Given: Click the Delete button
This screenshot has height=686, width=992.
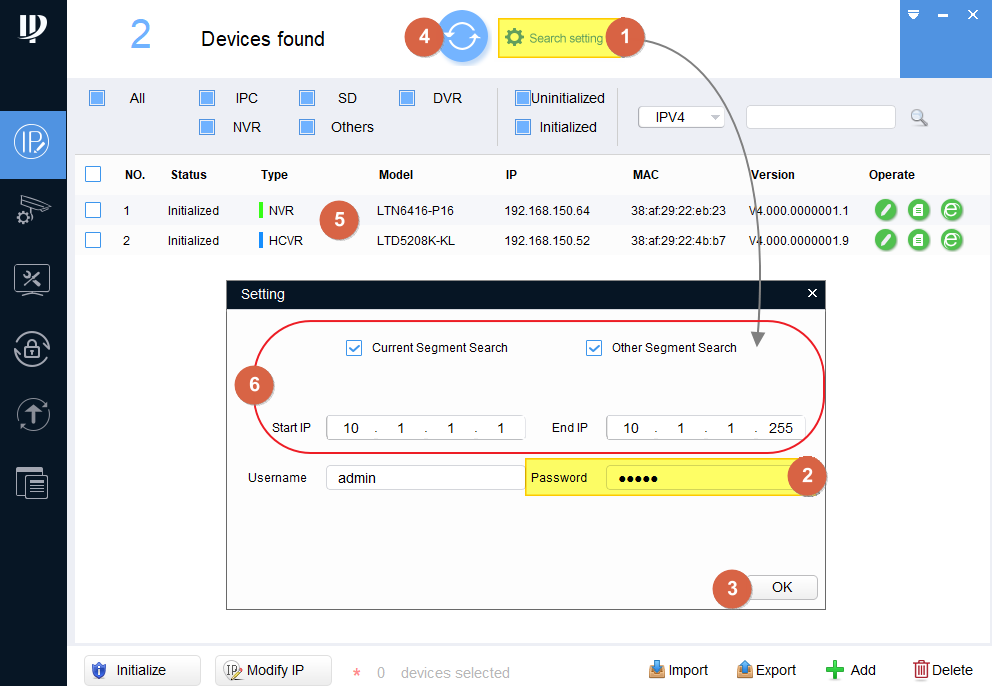Looking at the screenshot, I should (x=943, y=670).
